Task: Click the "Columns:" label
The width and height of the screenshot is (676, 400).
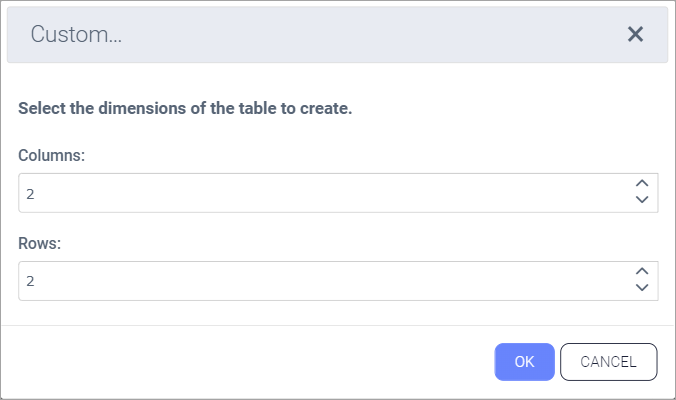Action: coord(51,156)
